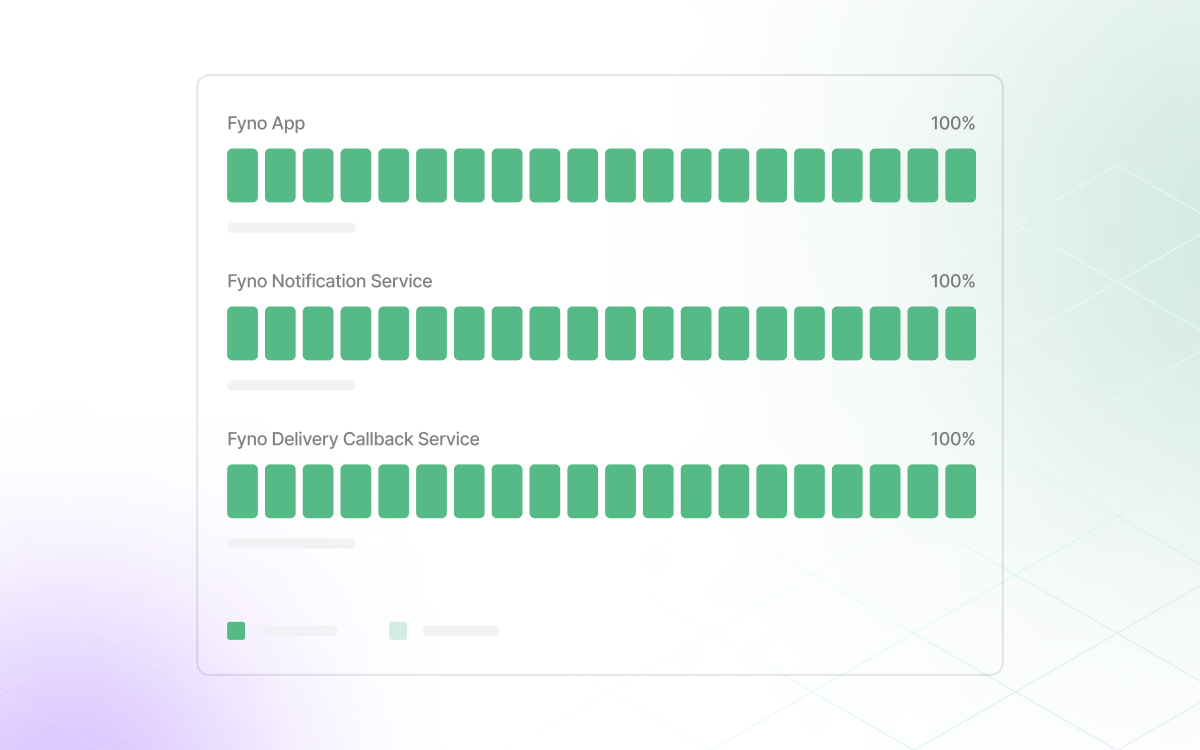The width and height of the screenshot is (1200, 750).
Task: Select the Fyno App service label
Action: [x=266, y=123]
